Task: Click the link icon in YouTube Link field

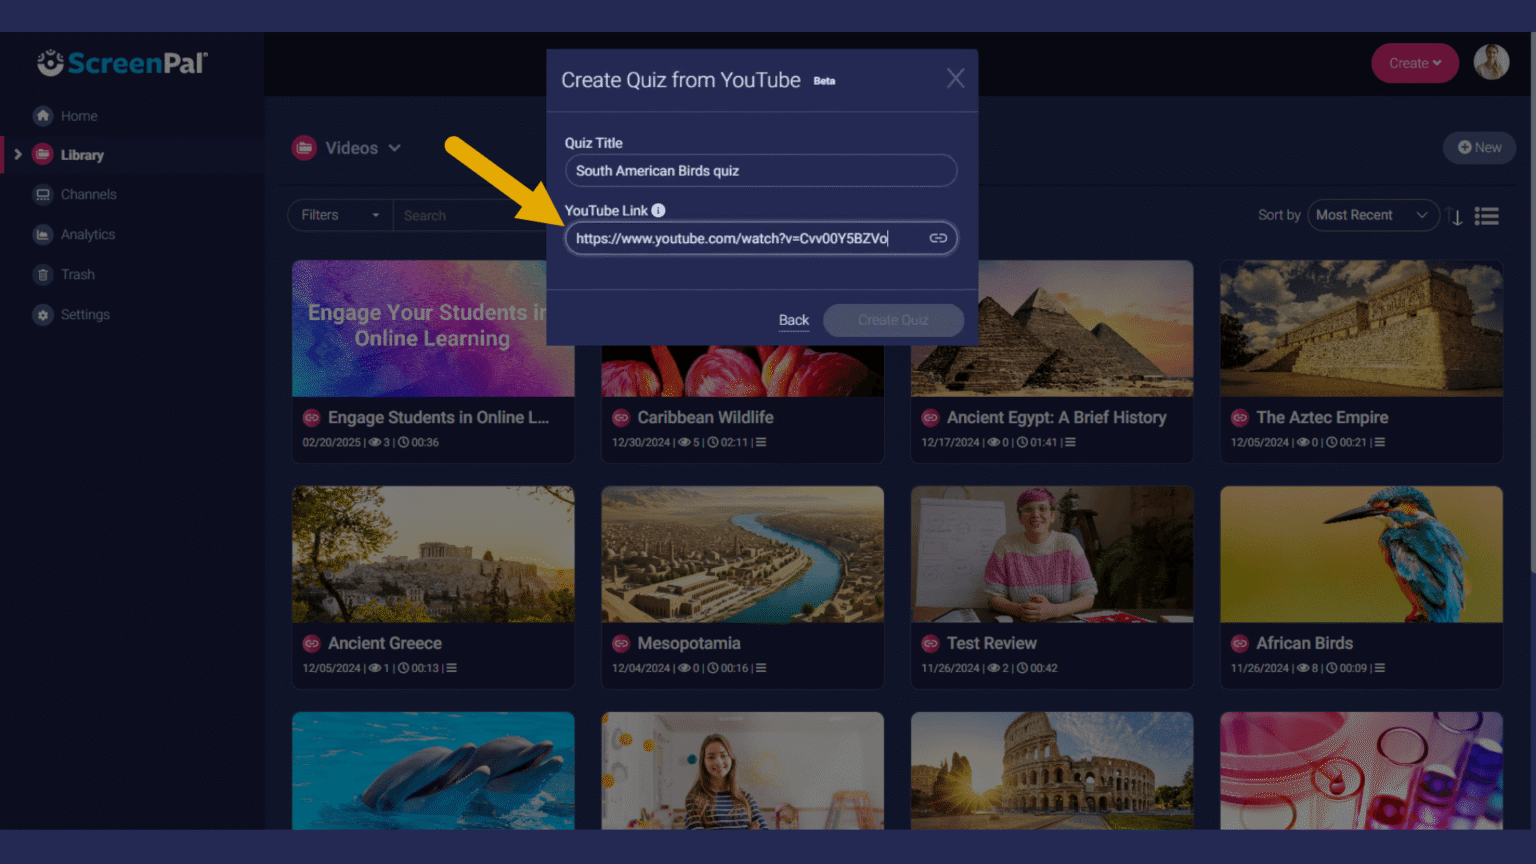Action: (938, 238)
